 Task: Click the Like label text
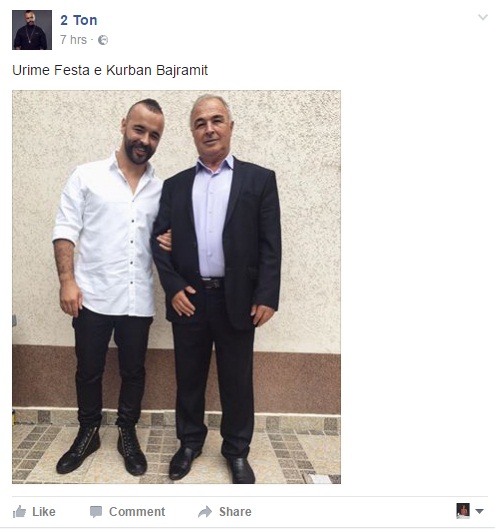(44, 512)
